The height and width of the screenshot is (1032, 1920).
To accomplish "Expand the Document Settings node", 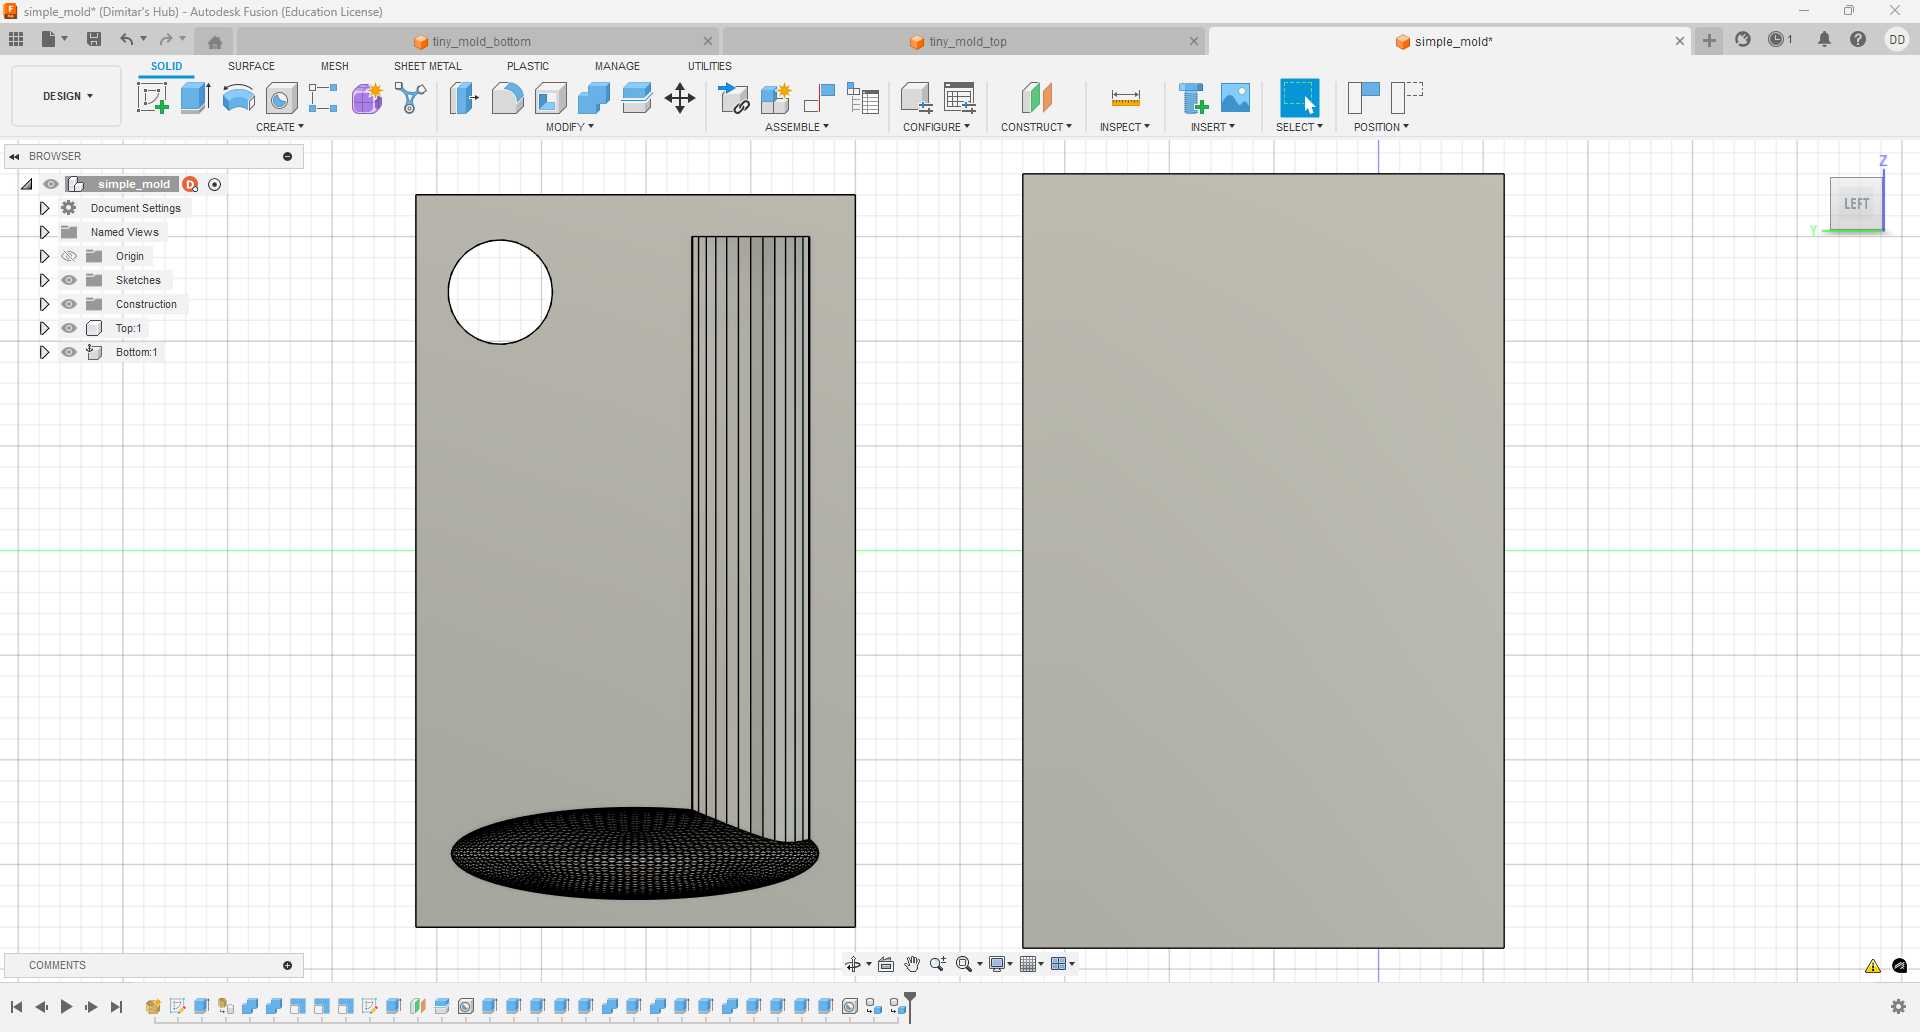I will pyautogui.click(x=44, y=208).
